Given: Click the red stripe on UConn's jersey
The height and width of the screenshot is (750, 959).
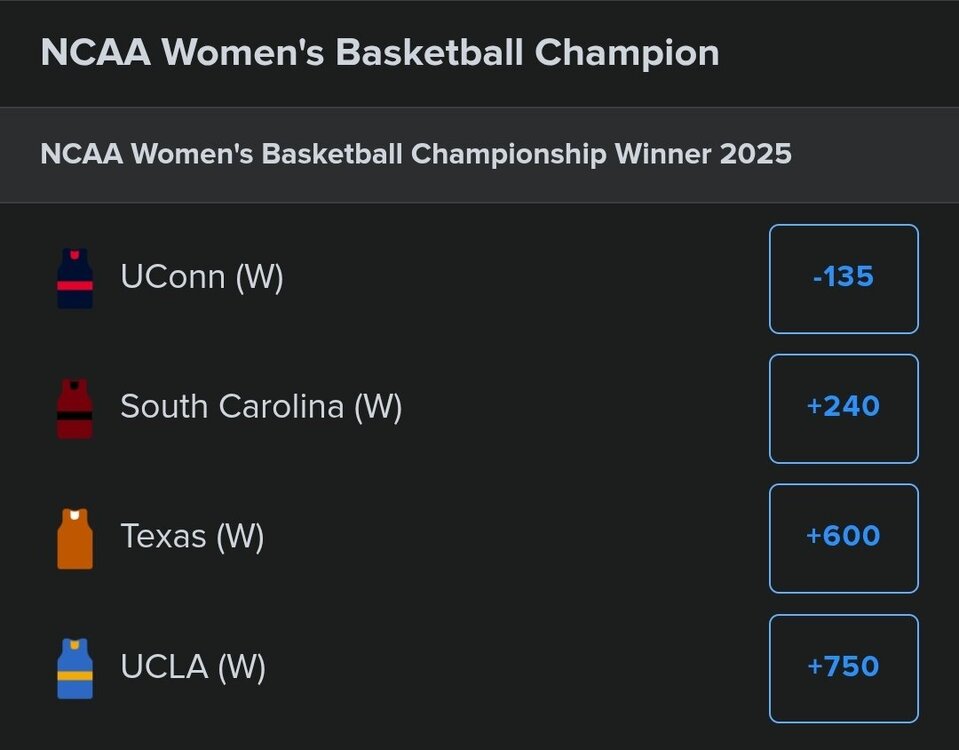Looking at the screenshot, I should 75,285.
